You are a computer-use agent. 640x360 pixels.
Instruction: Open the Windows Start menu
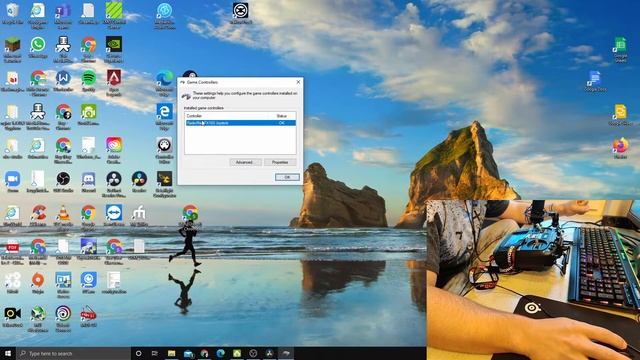8,353
